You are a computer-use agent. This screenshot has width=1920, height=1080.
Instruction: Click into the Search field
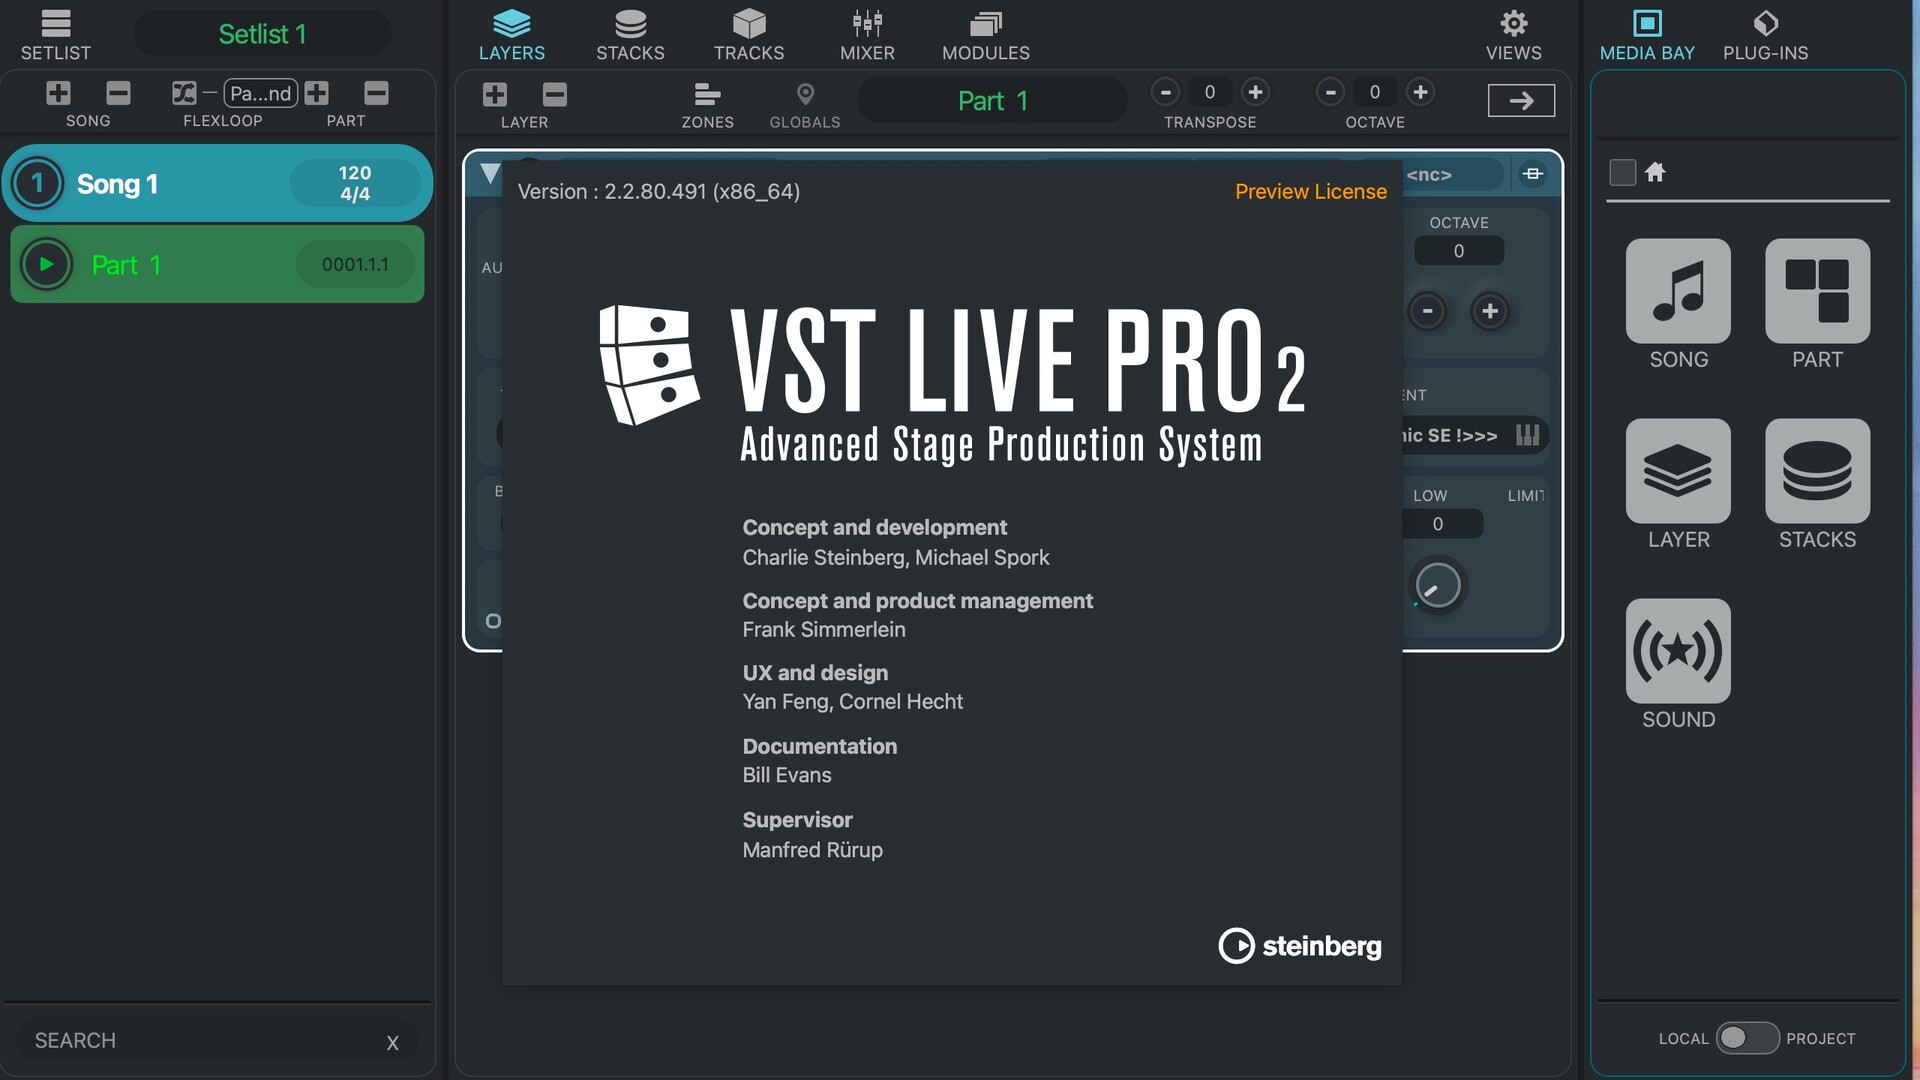tap(200, 1041)
